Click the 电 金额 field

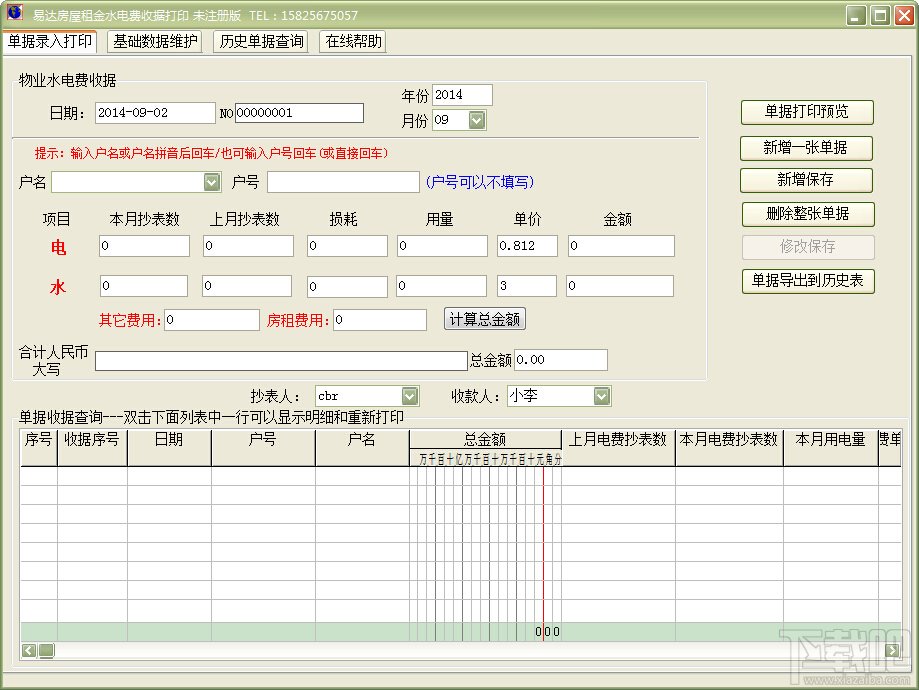click(621, 246)
